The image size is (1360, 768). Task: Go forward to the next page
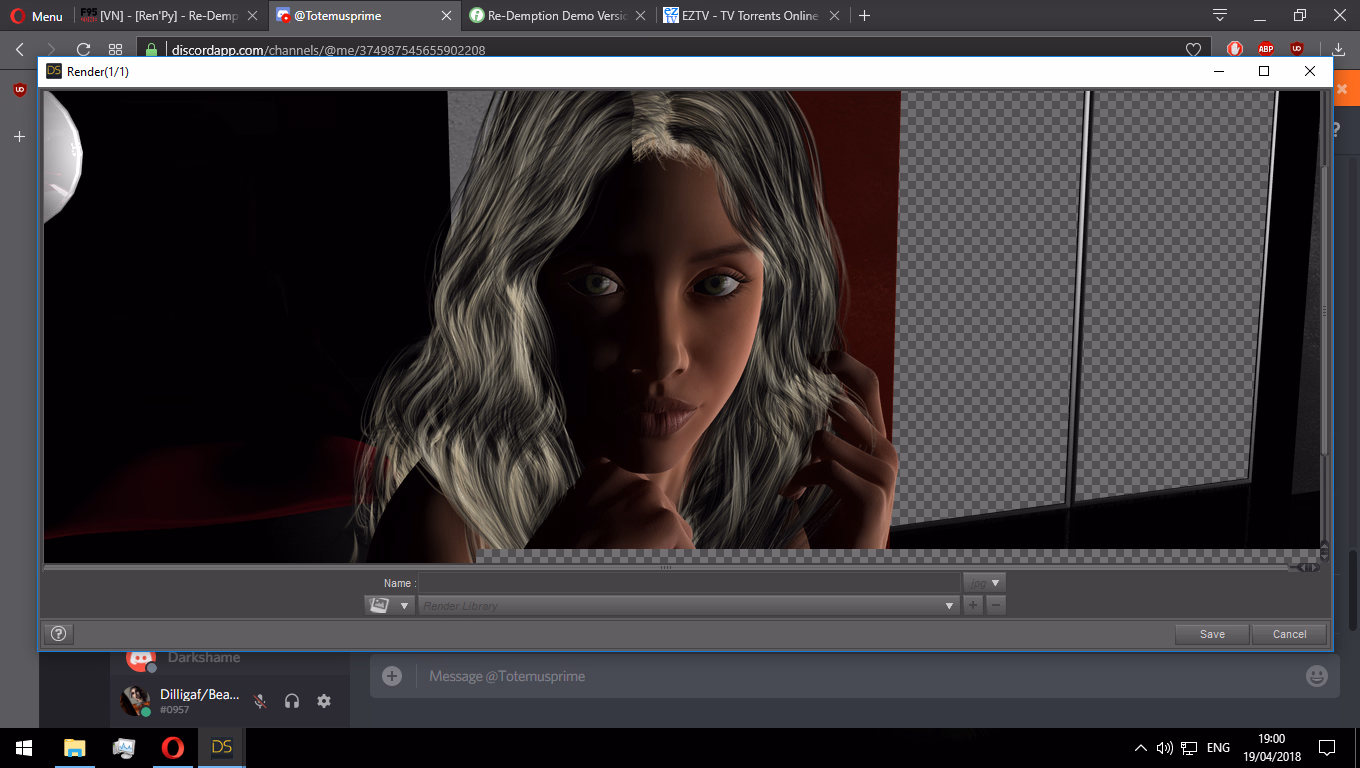[x=51, y=49]
